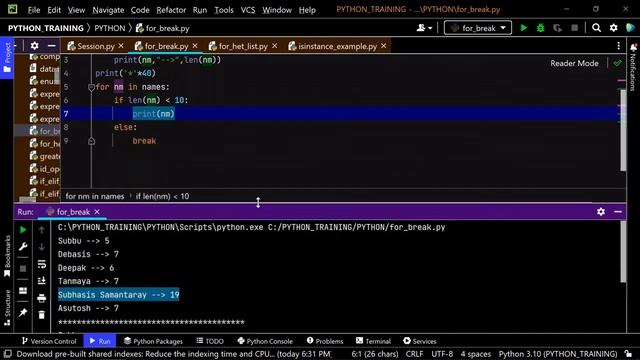Screen dimensions: 640x360
Task: Open the for_break run configuration dropdown
Action: click(478, 28)
